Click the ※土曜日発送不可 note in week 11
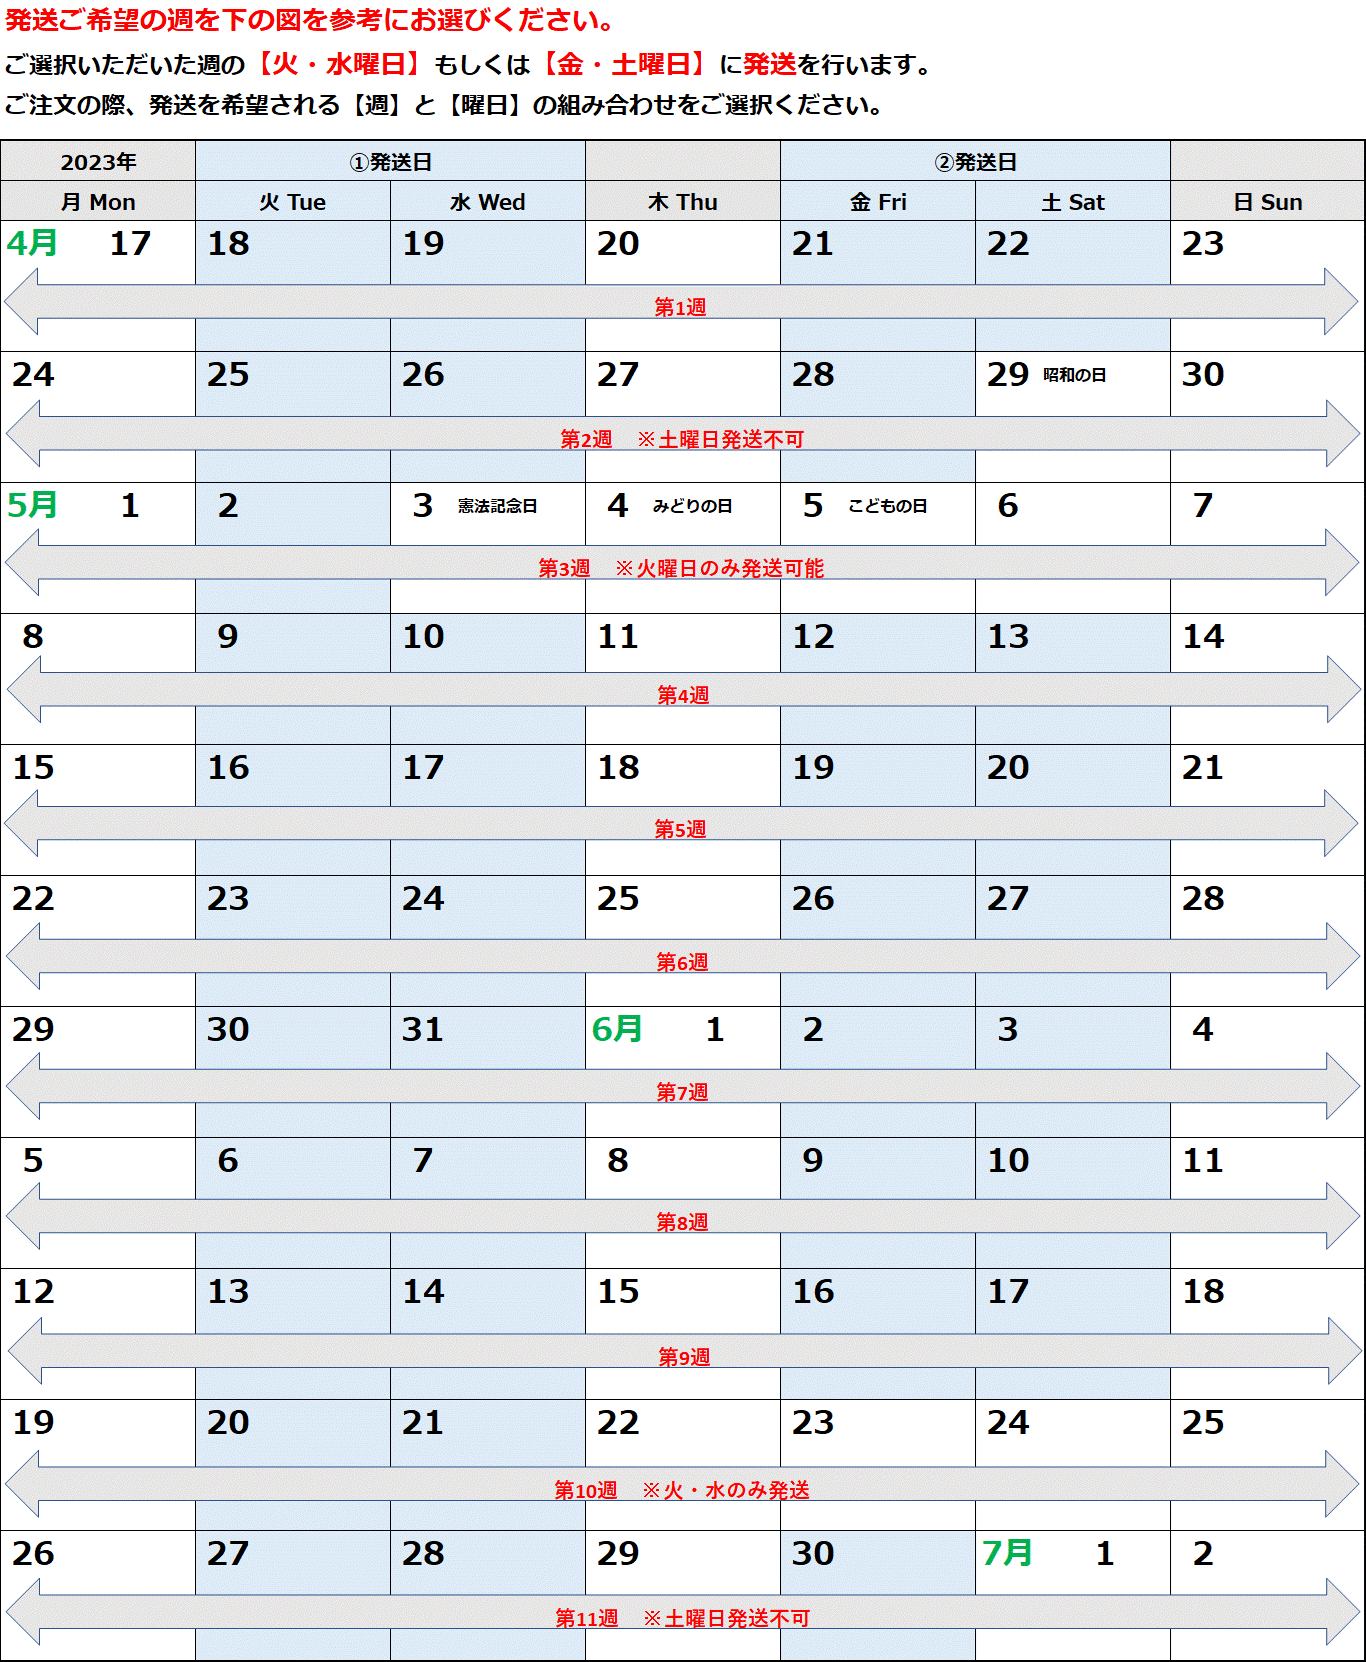 pyautogui.click(x=727, y=1618)
